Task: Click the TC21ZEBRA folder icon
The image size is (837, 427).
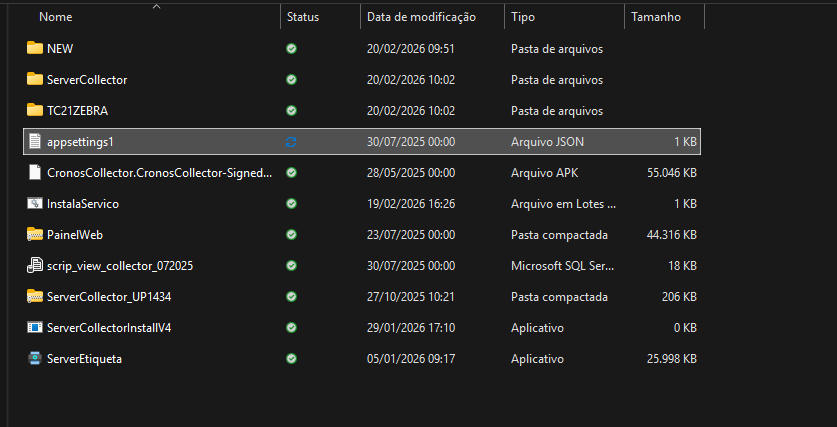Action: coord(35,110)
